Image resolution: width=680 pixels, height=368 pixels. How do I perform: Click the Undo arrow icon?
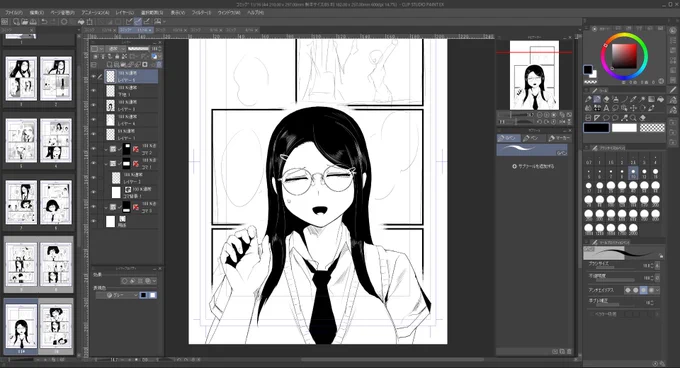point(44,22)
